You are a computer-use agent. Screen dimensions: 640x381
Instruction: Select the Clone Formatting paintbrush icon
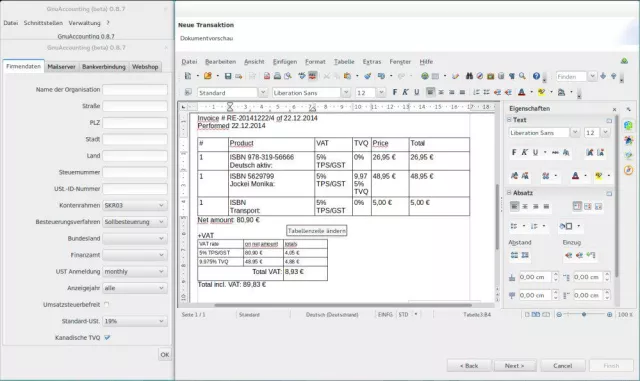point(367,76)
